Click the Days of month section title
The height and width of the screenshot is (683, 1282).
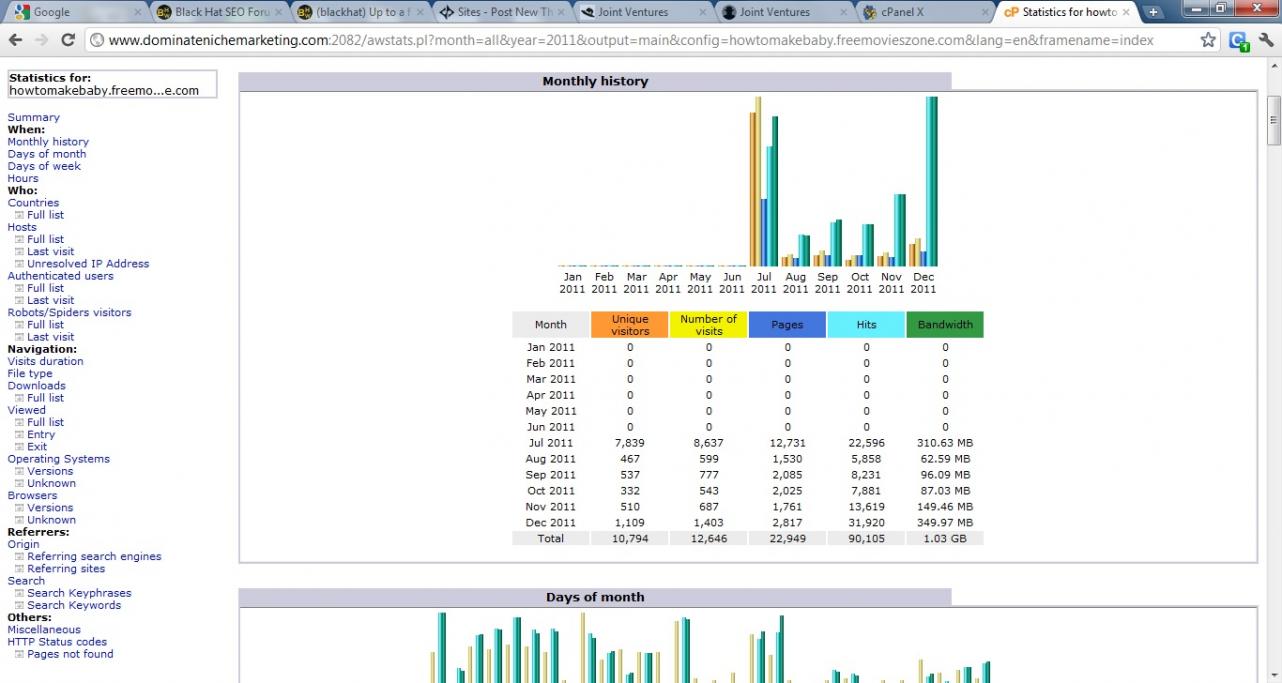(x=595, y=598)
